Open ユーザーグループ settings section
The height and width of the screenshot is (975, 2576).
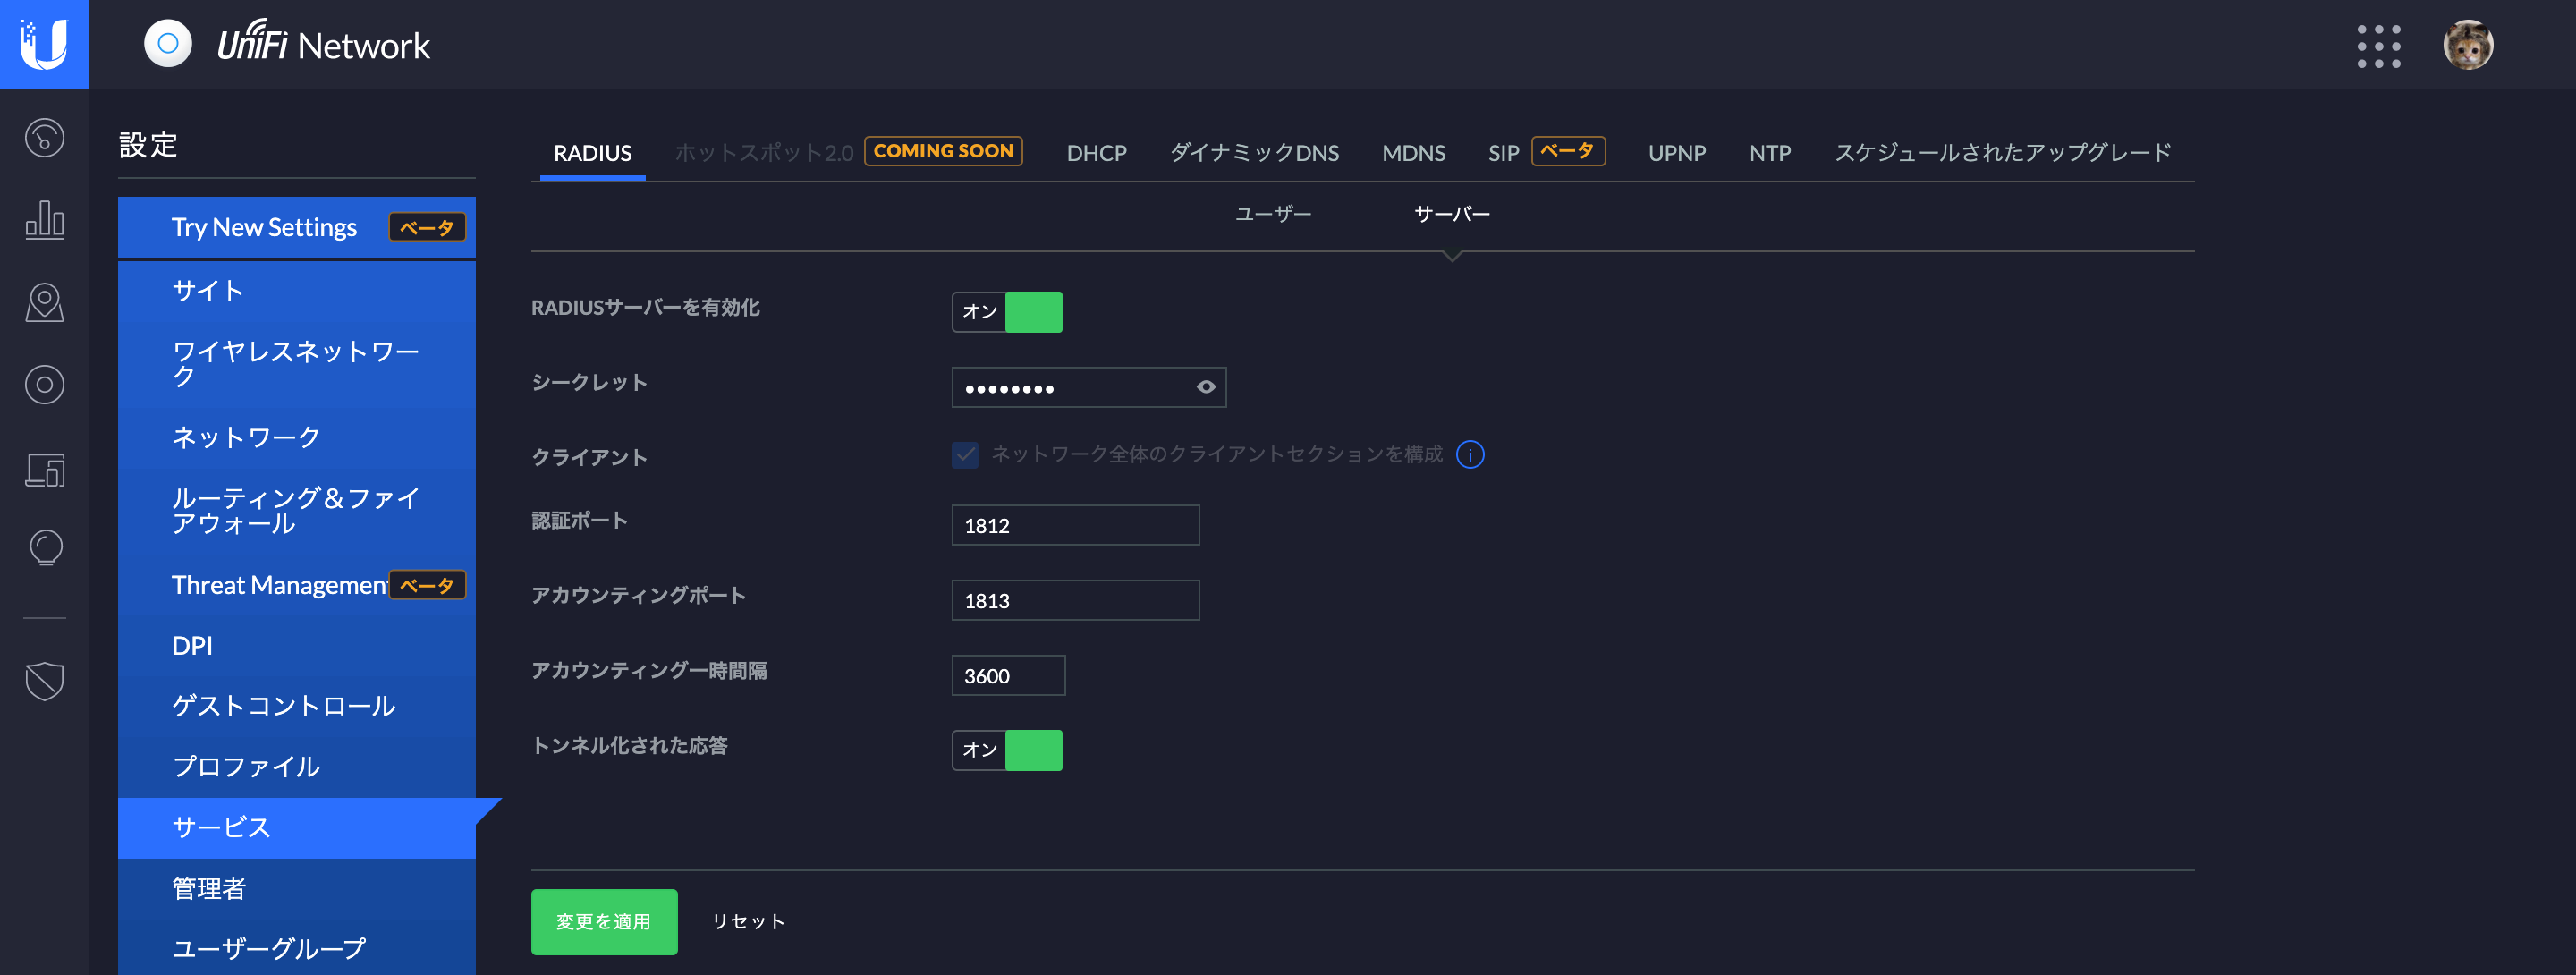pos(297,948)
